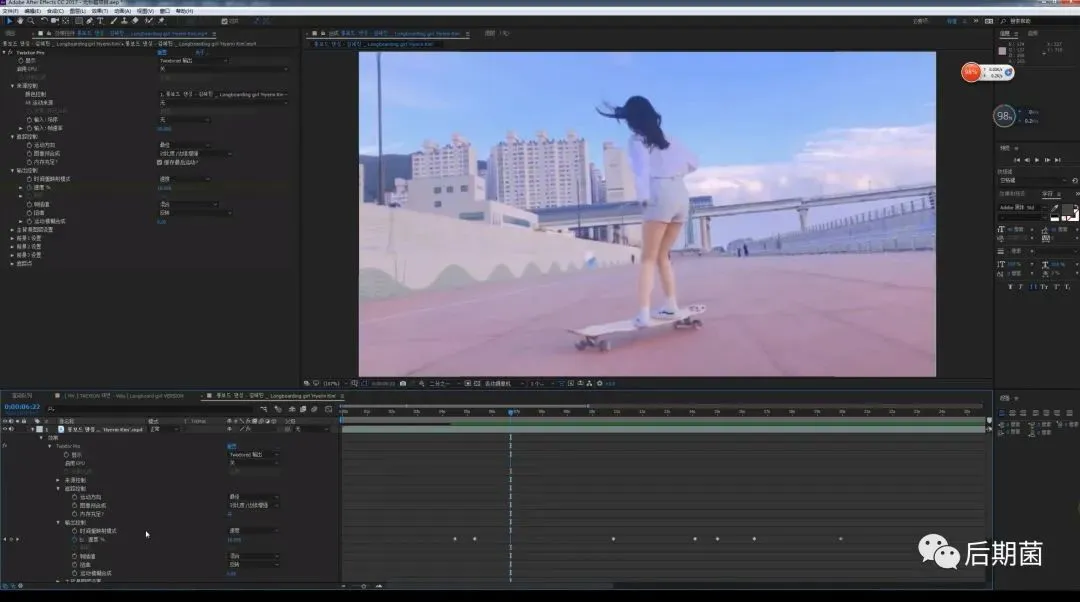Collapse the Twixtor Pro effect in timeline
This screenshot has height=602, width=1080.
50,446
